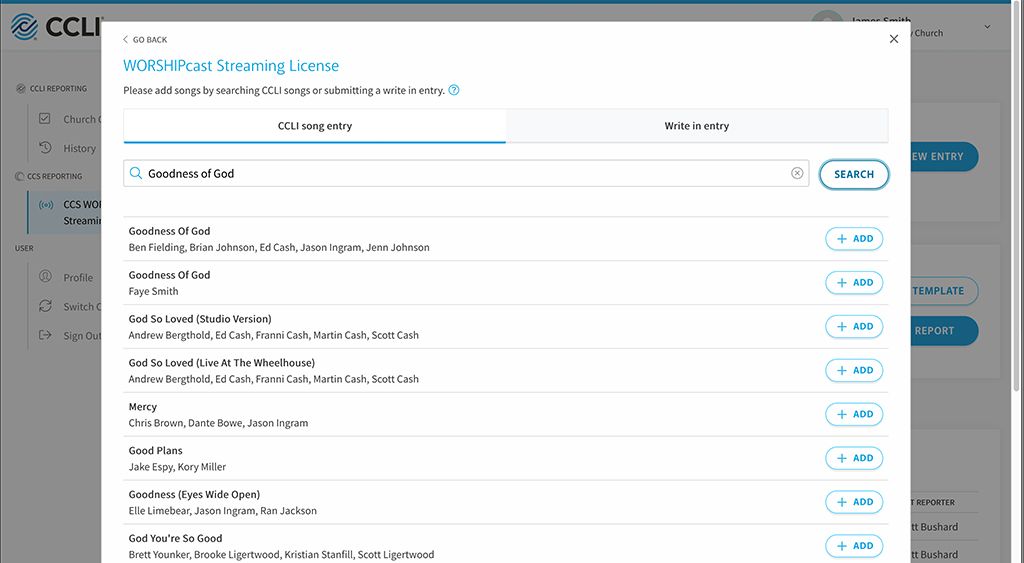Viewport: 1024px width, 563px height.
Task: Click the search magnifier icon
Action: click(x=136, y=173)
